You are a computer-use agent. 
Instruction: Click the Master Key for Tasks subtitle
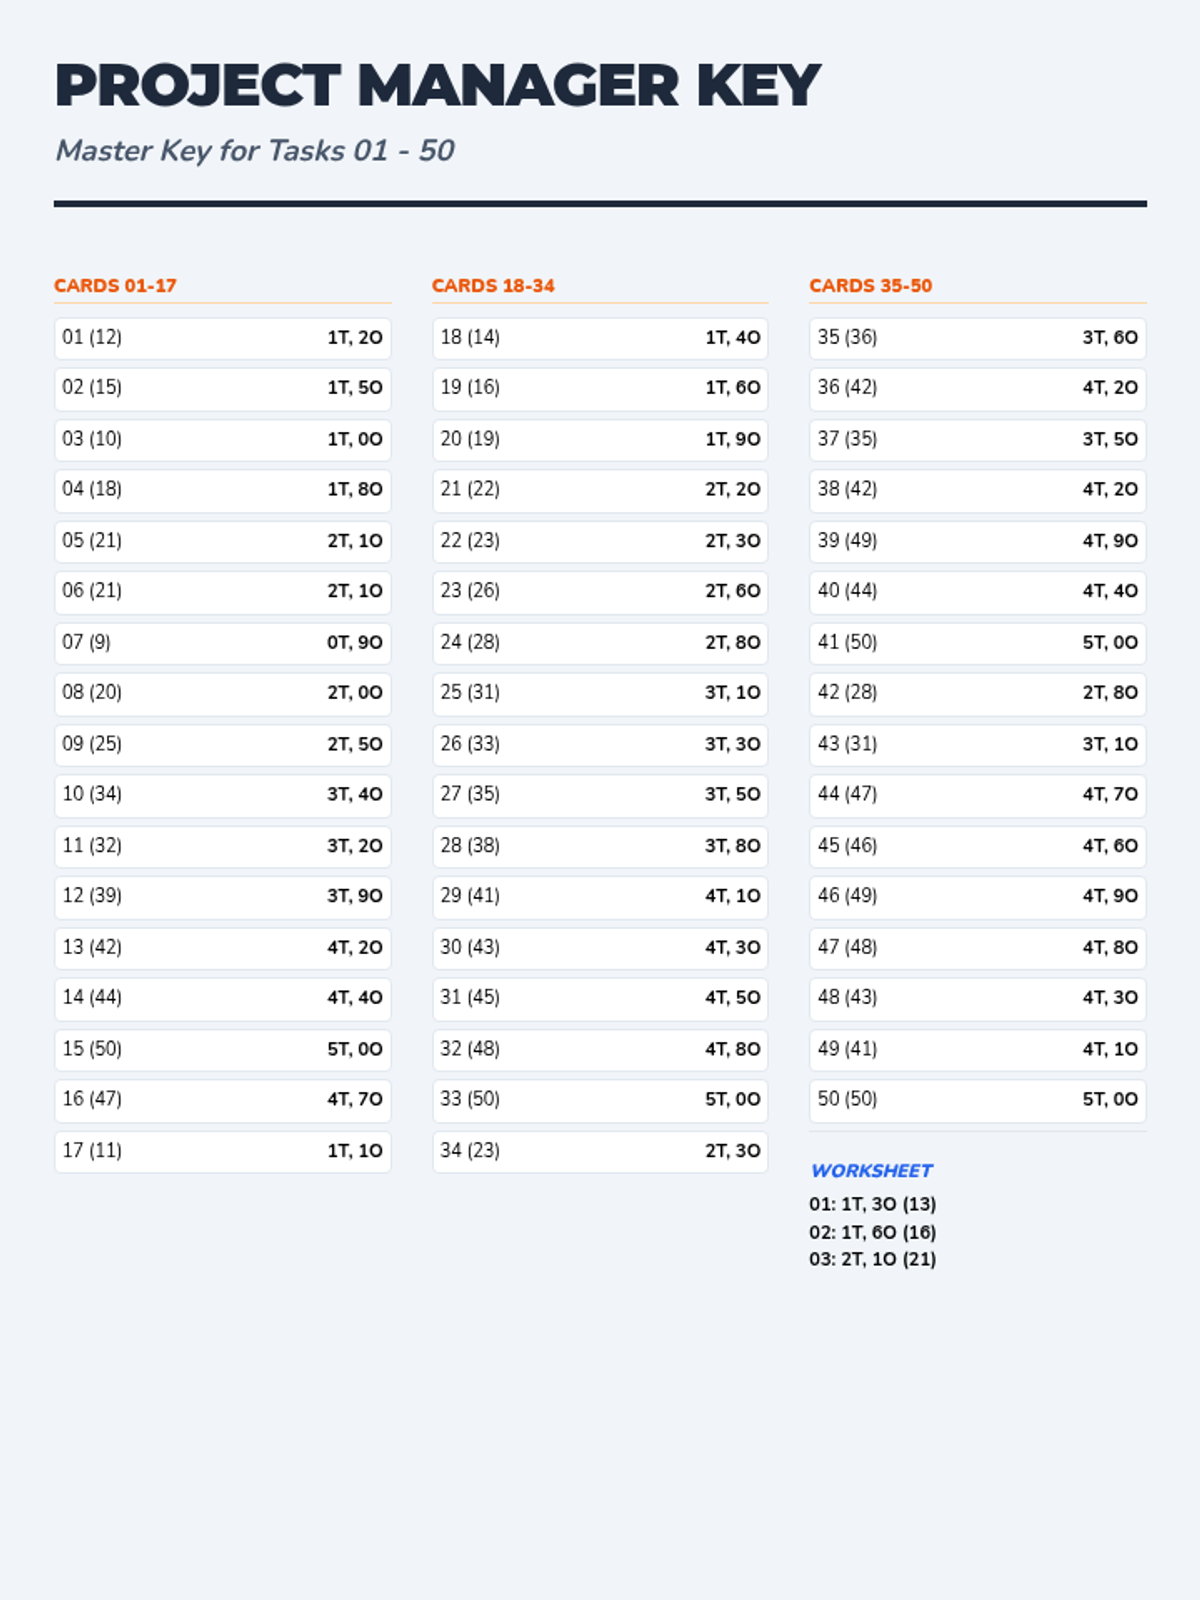pyautogui.click(x=255, y=150)
